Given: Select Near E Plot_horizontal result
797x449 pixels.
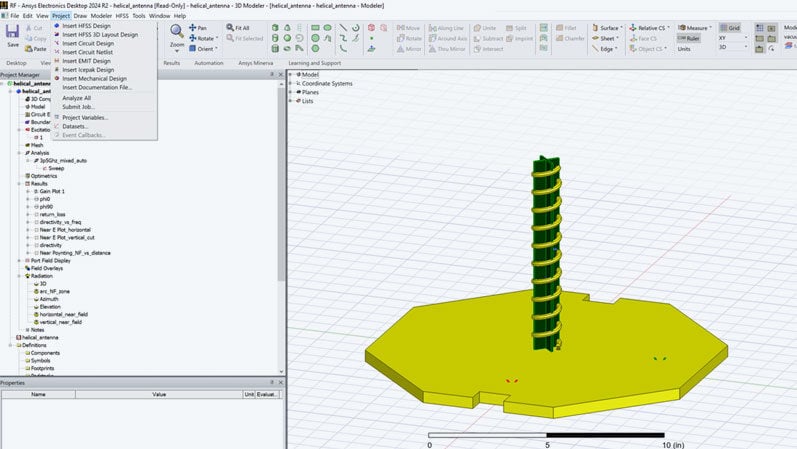Looking at the screenshot, I should [67, 230].
